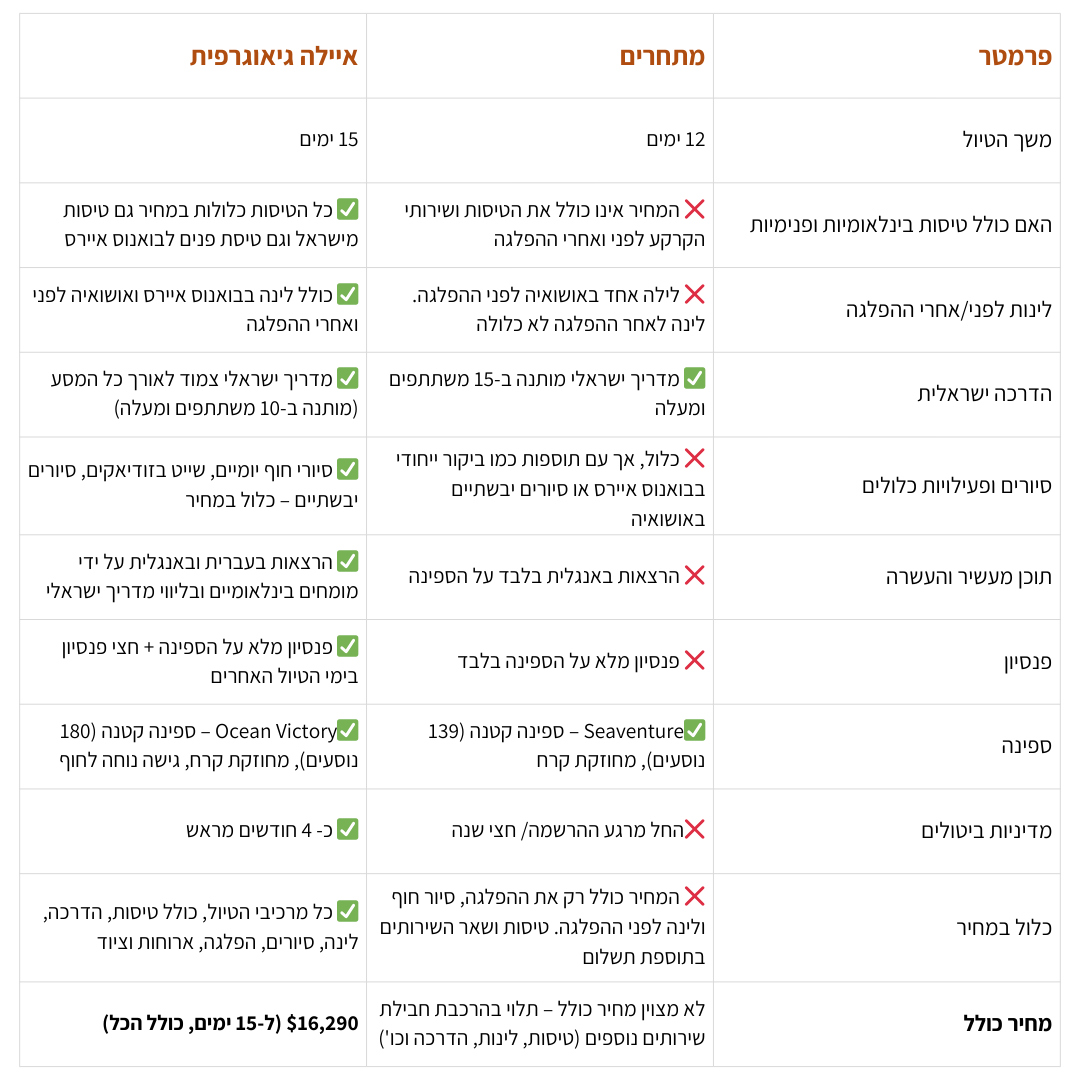Click the red X for one night in Ushuaia
The image size is (1080, 1080).
(695, 294)
